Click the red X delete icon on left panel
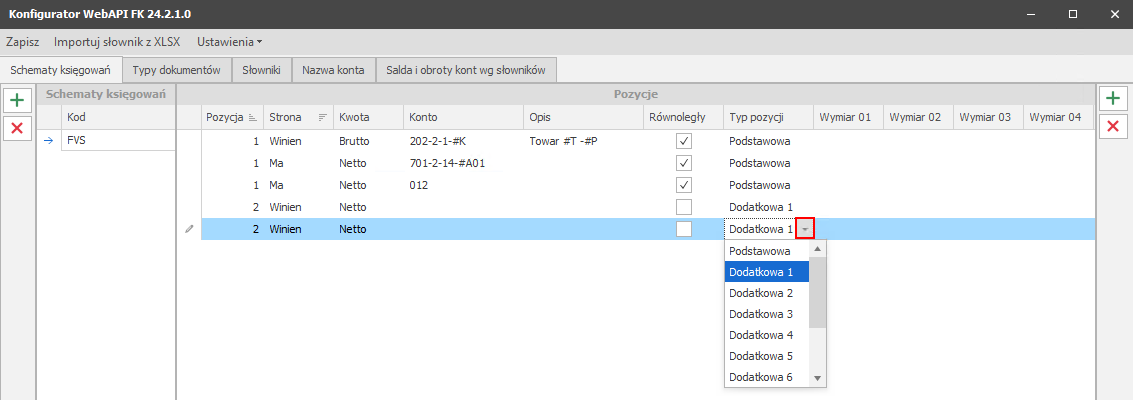The width and height of the screenshot is (1133, 400). (x=16, y=127)
